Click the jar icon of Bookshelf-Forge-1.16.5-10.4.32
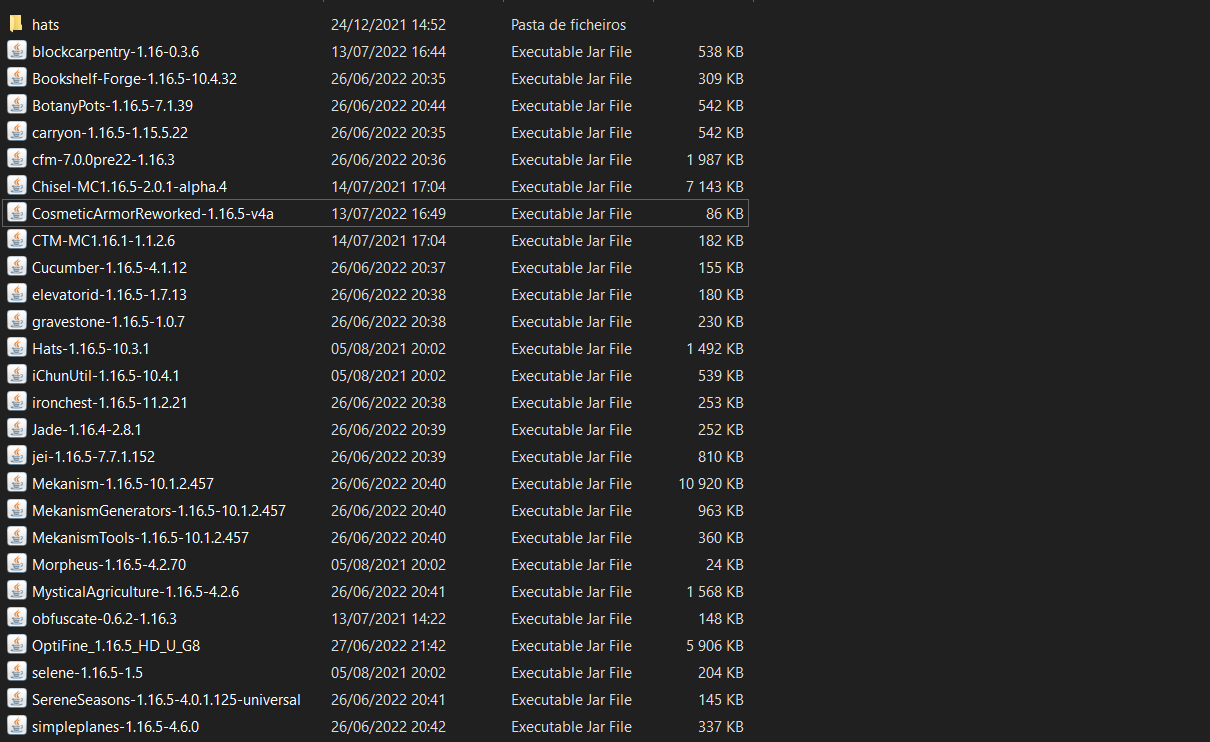 [x=16, y=78]
